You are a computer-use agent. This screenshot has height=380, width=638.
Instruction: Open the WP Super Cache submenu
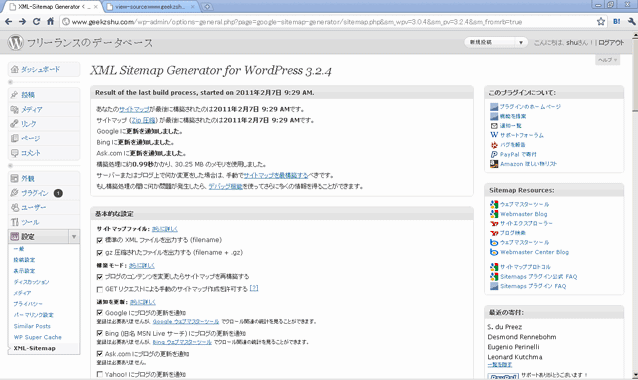point(37,337)
